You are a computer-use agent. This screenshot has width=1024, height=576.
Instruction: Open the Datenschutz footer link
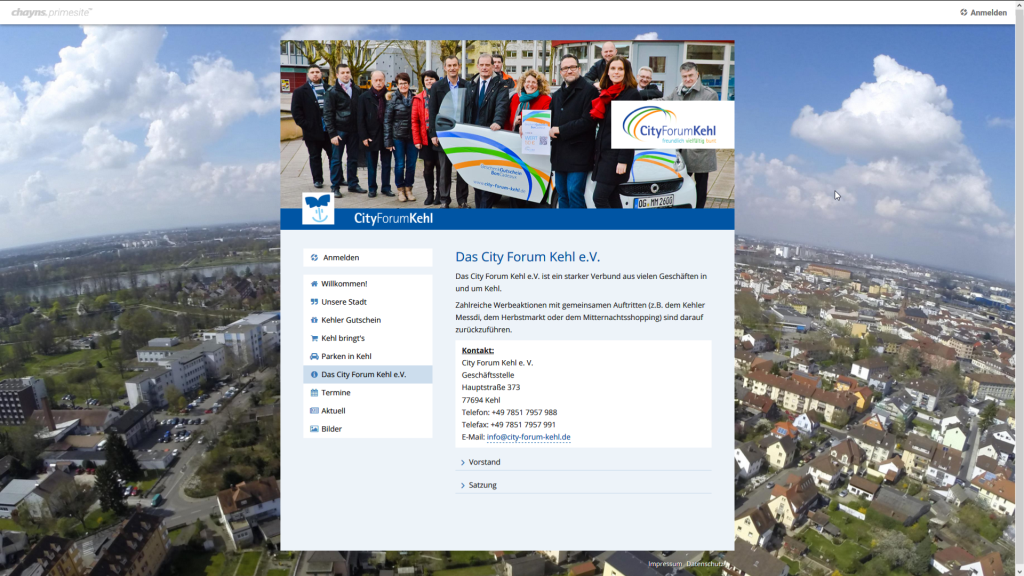(705, 564)
